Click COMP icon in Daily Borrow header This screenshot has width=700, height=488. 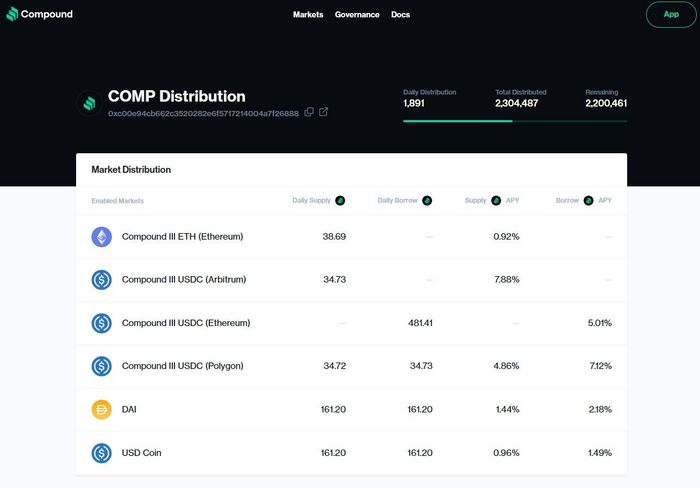(x=427, y=200)
